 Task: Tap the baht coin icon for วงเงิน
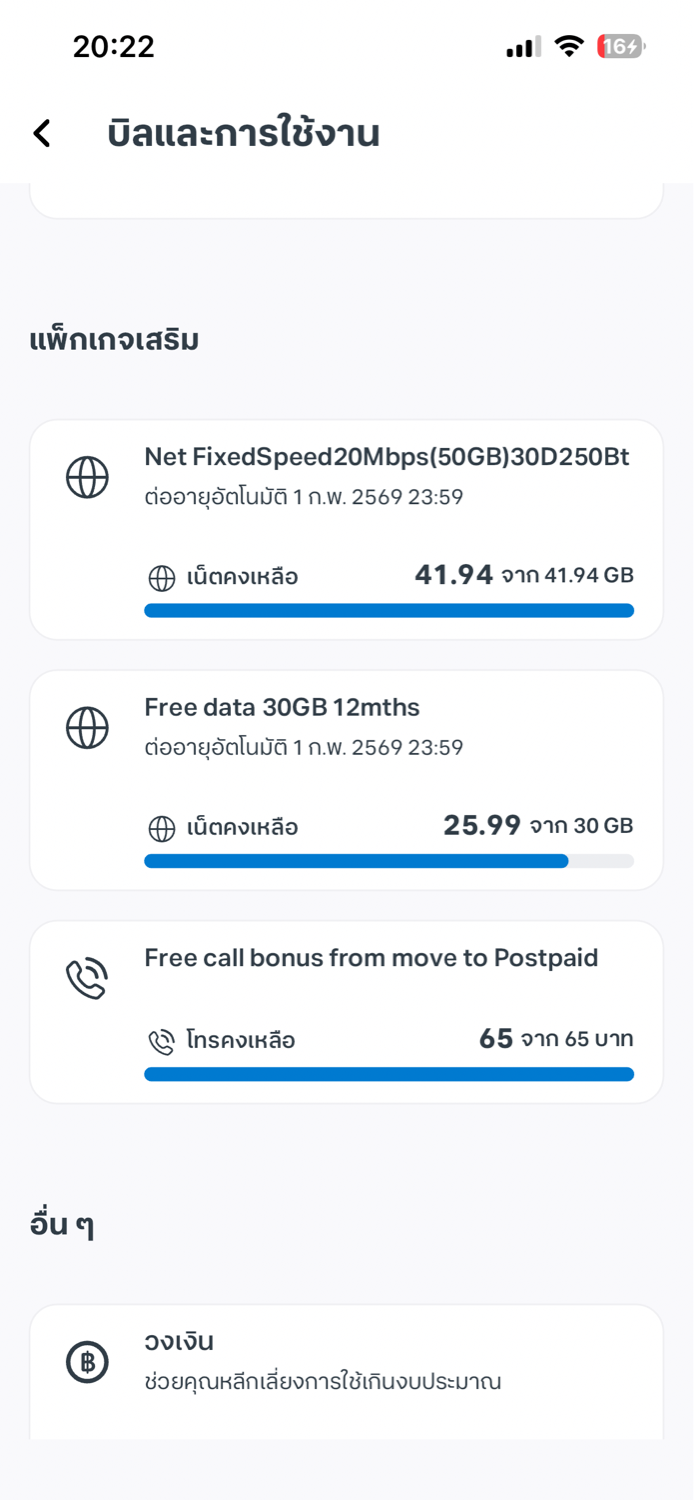point(87,1362)
